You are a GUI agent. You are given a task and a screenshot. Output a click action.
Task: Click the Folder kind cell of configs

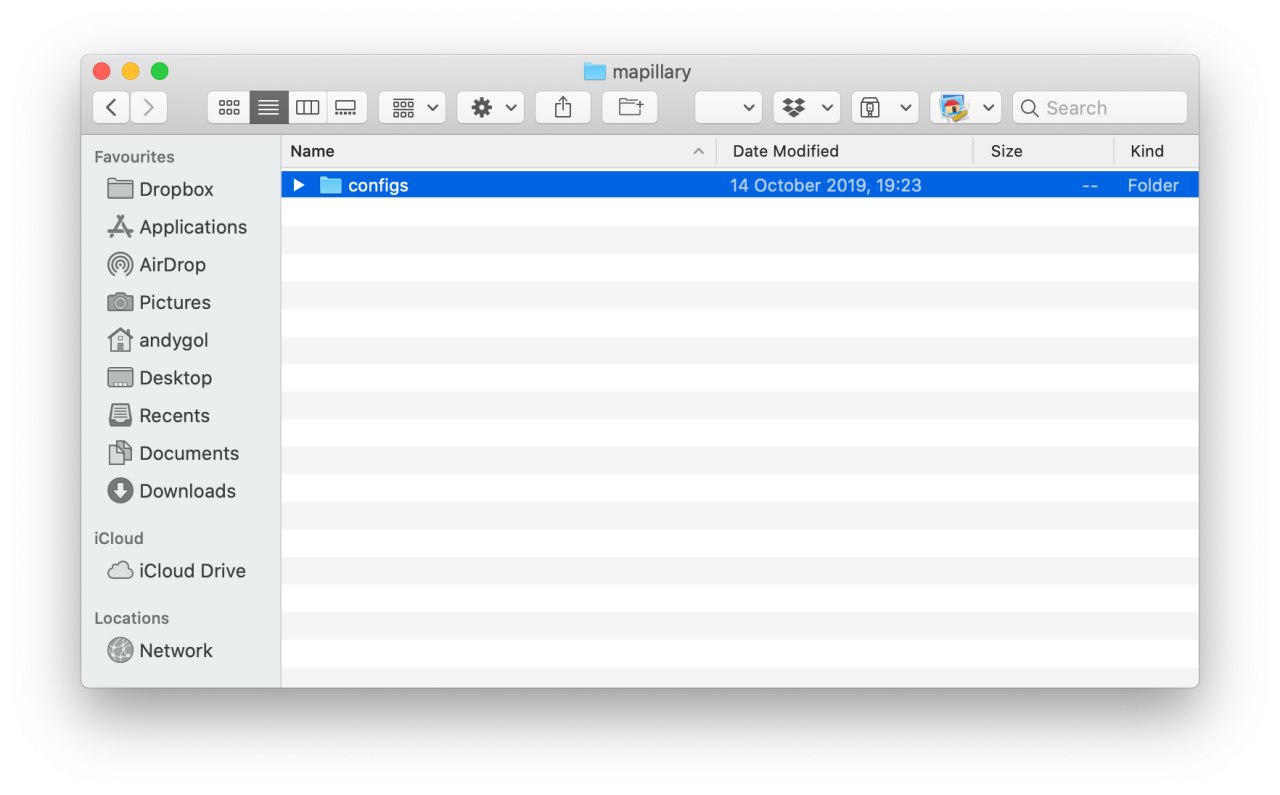(x=1153, y=185)
